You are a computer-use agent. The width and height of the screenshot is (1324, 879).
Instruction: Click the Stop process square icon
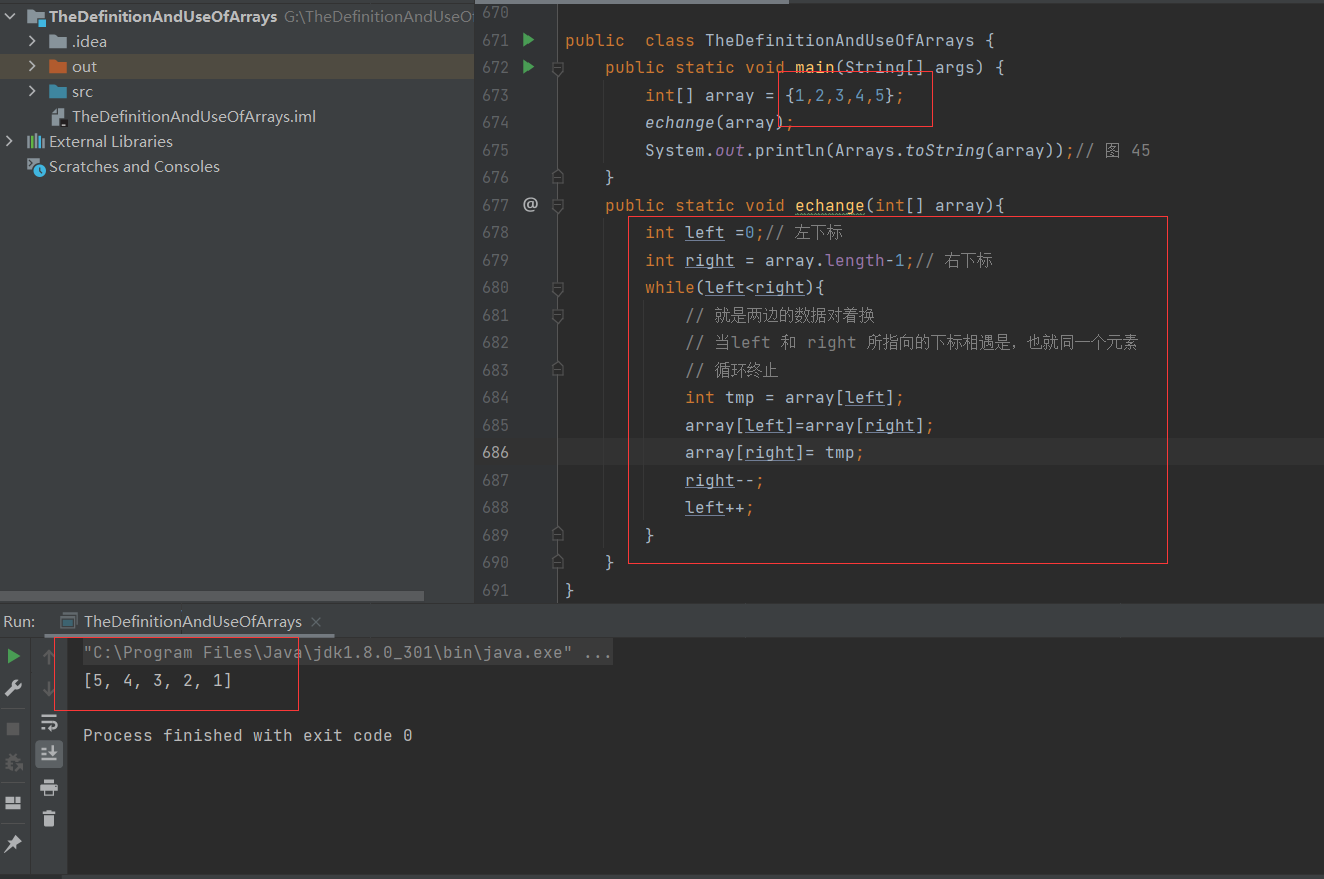coord(13,729)
